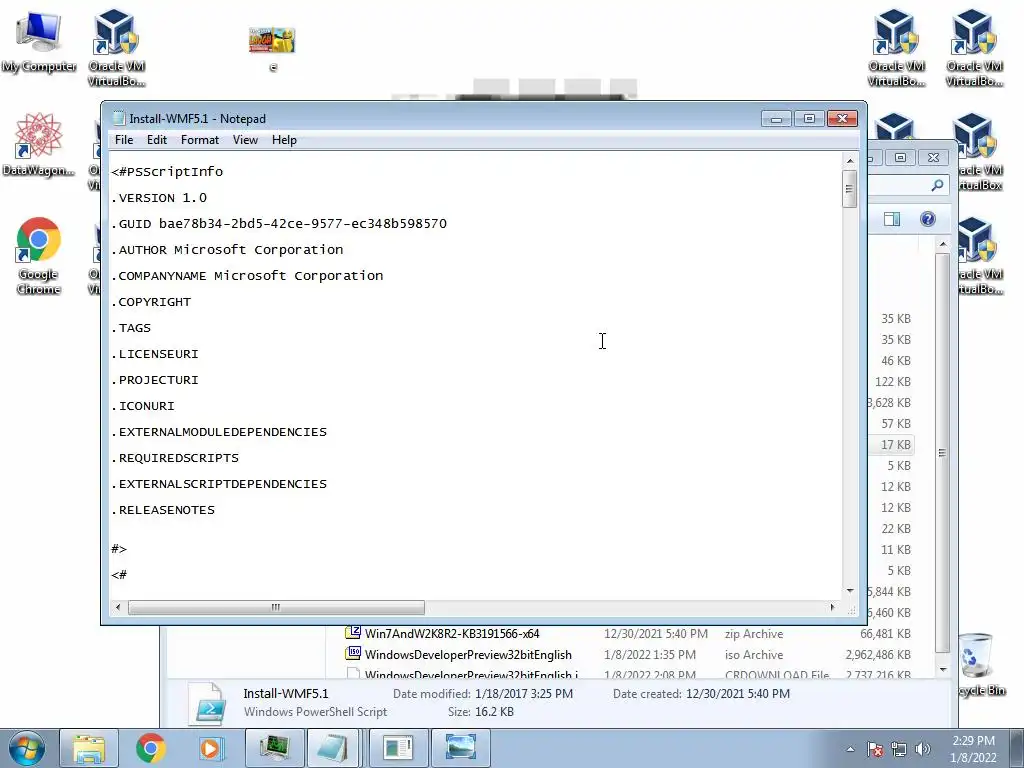Select the desktop icon labeled e
The width and height of the screenshot is (1024, 768).
pos(272,48)
